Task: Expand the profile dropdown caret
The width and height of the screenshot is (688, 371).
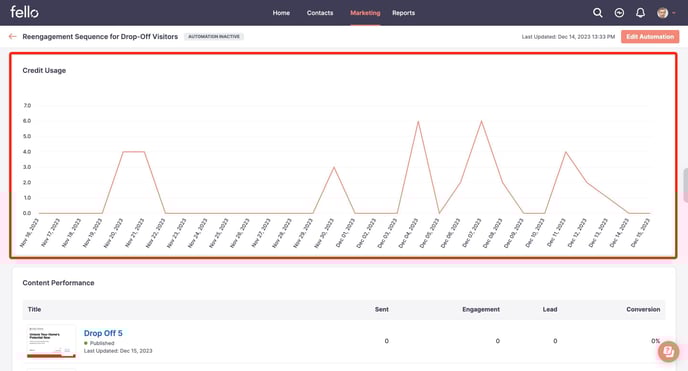Action: coord(674,13)
